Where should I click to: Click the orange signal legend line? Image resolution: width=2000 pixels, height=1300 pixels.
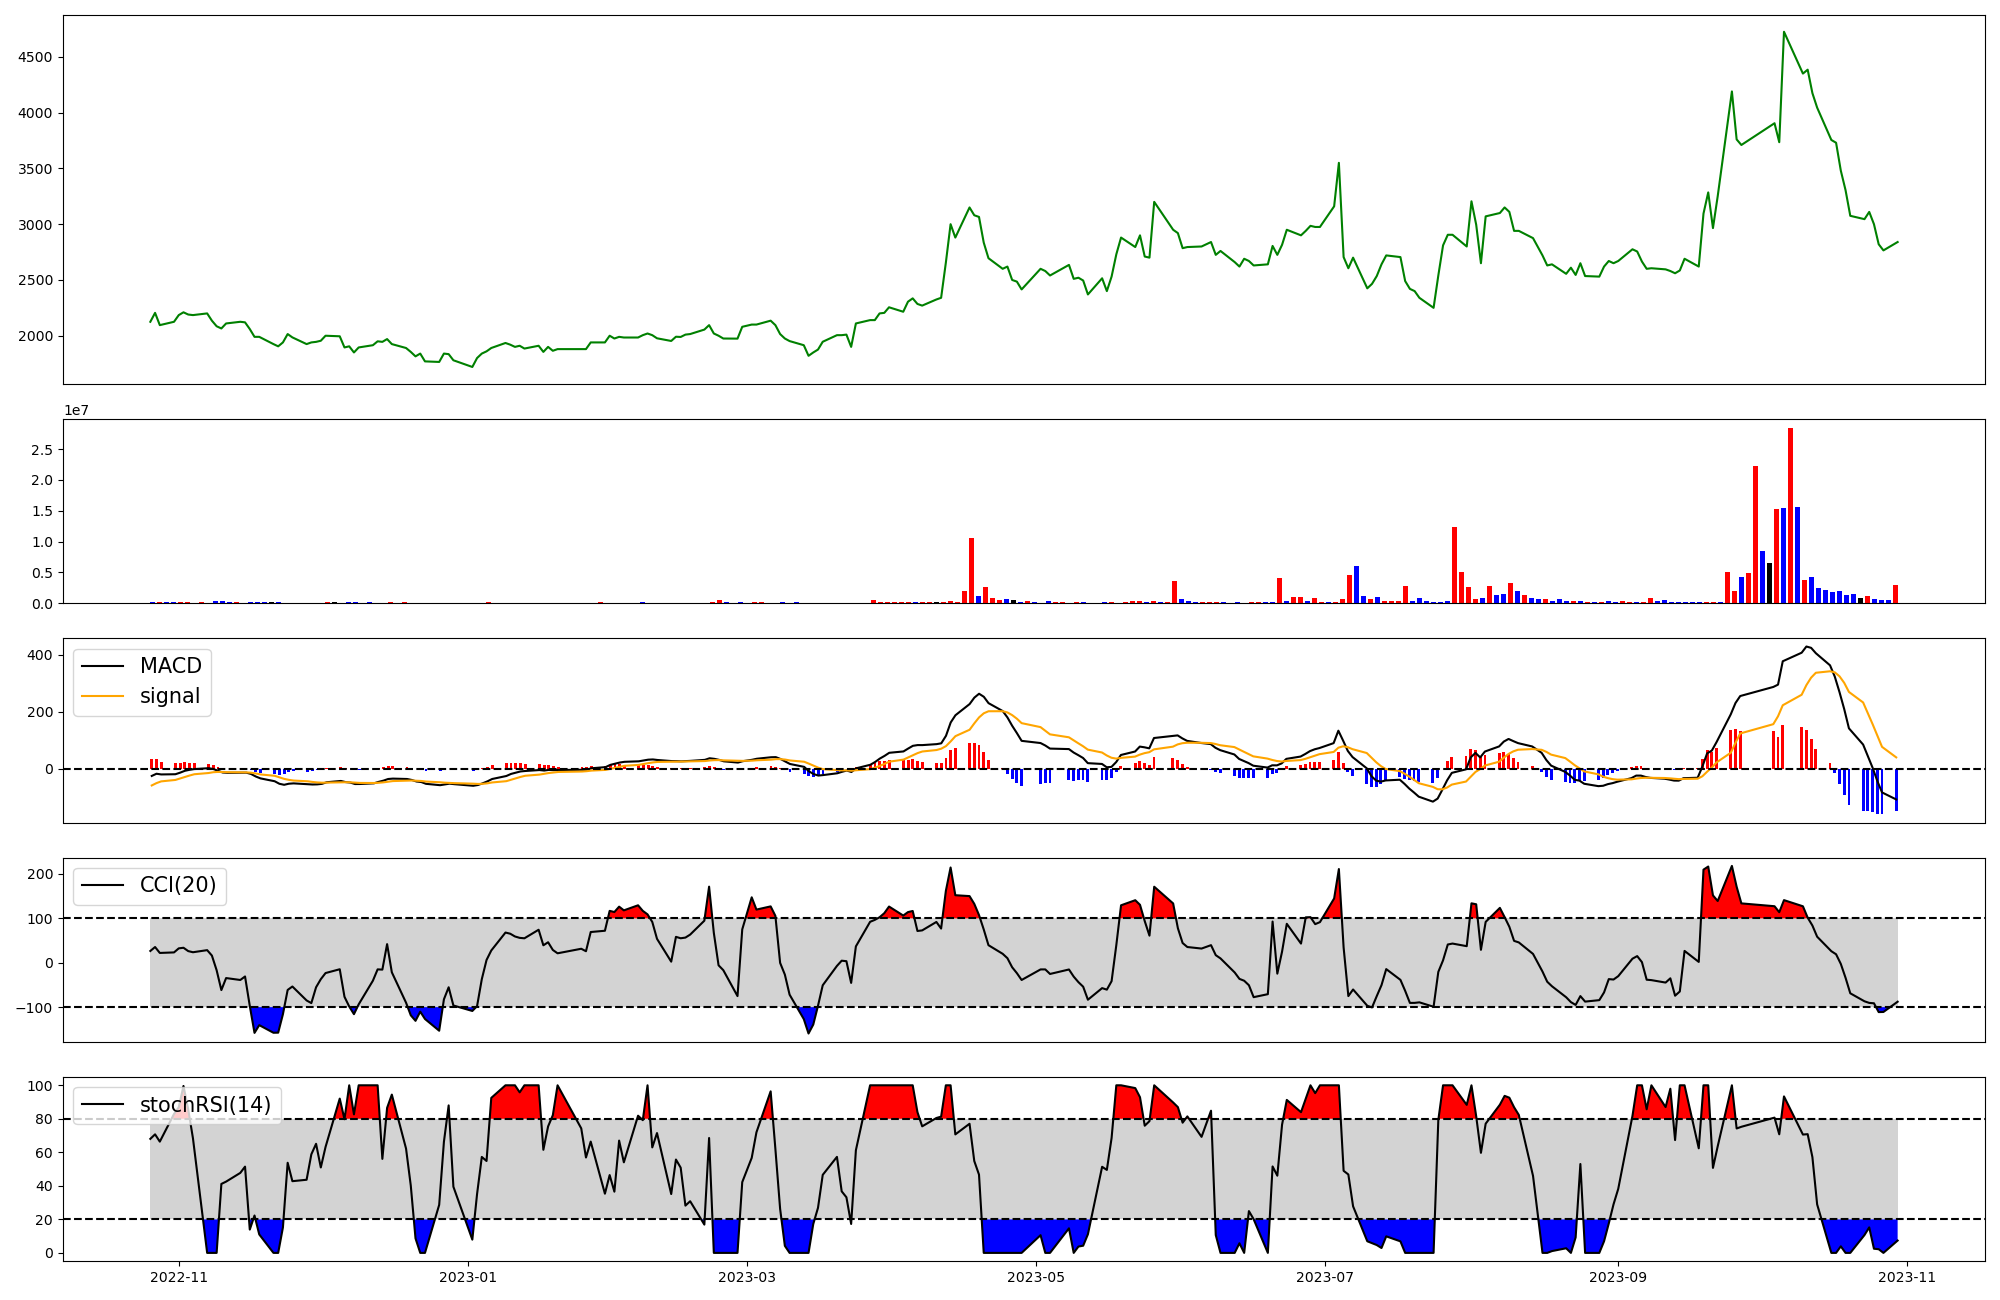[102, 696]
